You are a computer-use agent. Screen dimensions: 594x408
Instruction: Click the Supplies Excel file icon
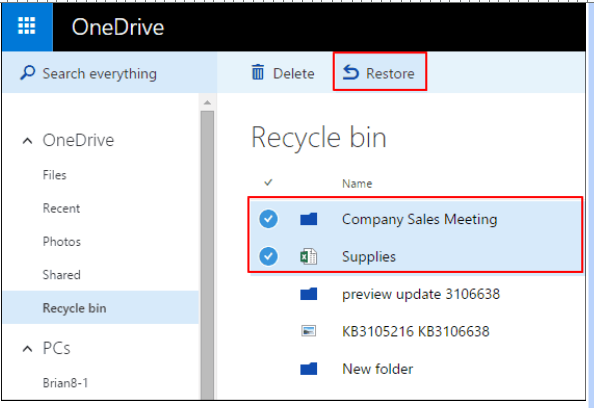(x=309, y=256)
